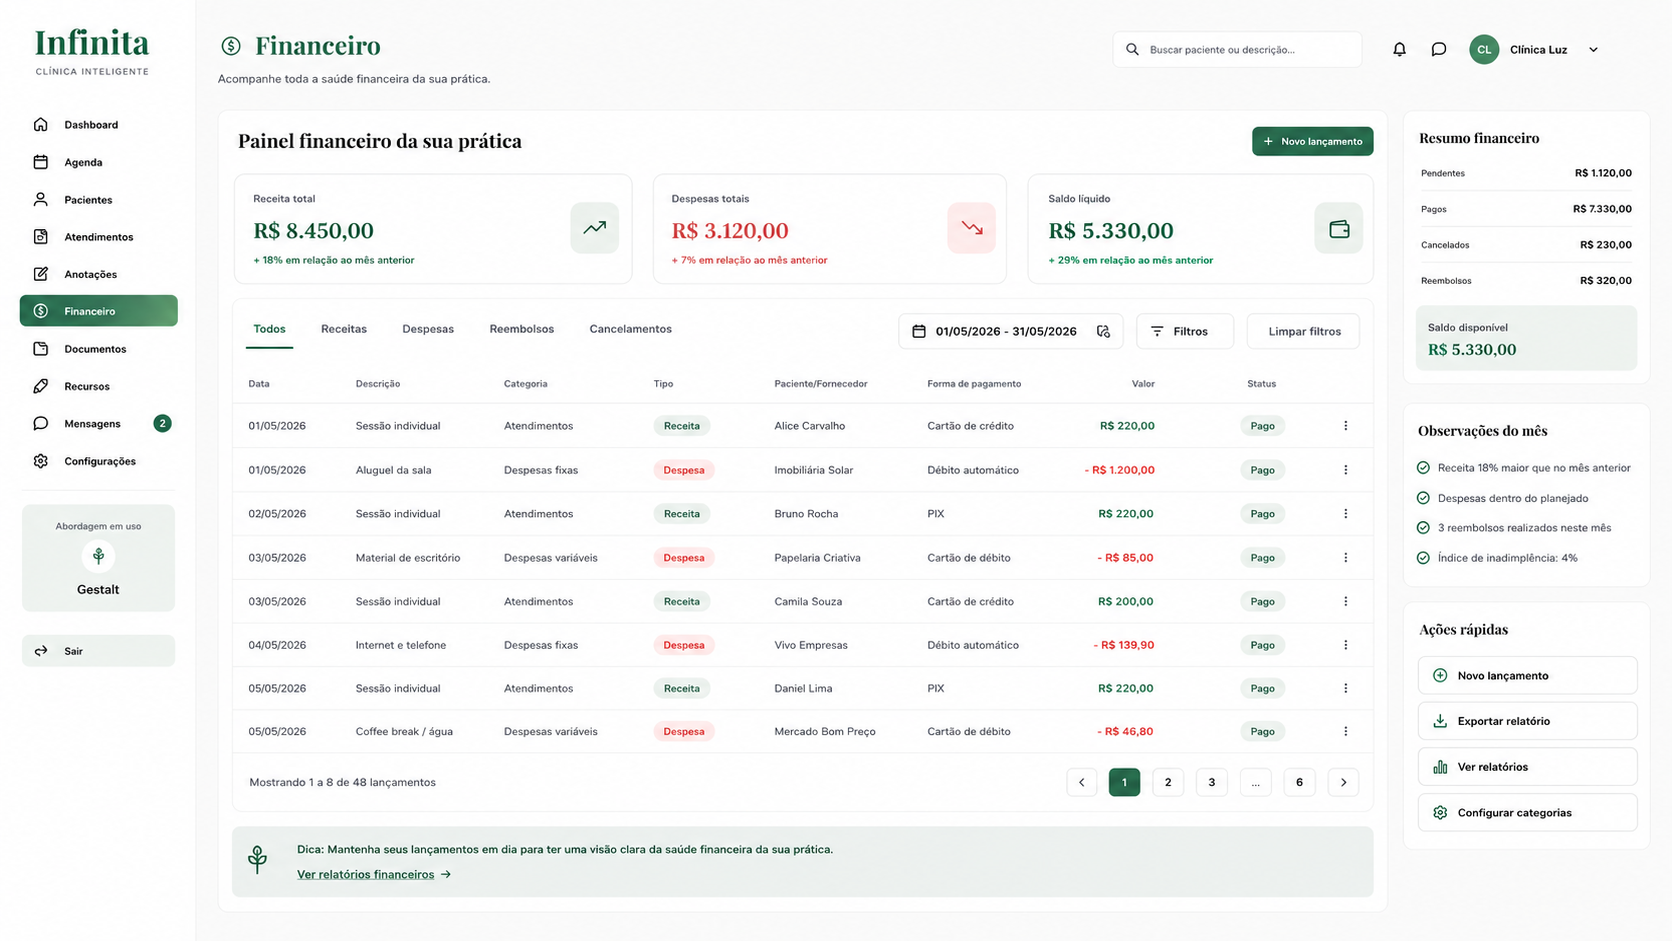Open Pacientes in the sidebar
1672x941 pixels.
(98, 199)
